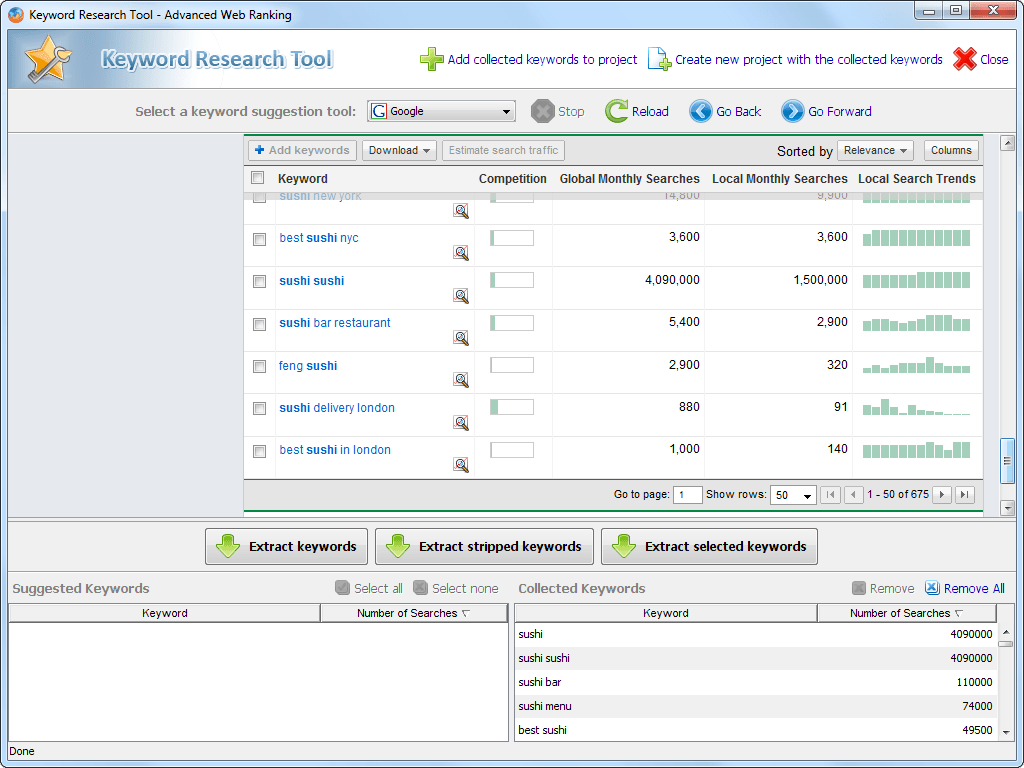Click magnifier icon for sushi delivery london
This screenshot has width=1024, height=768.
[461, 423]
